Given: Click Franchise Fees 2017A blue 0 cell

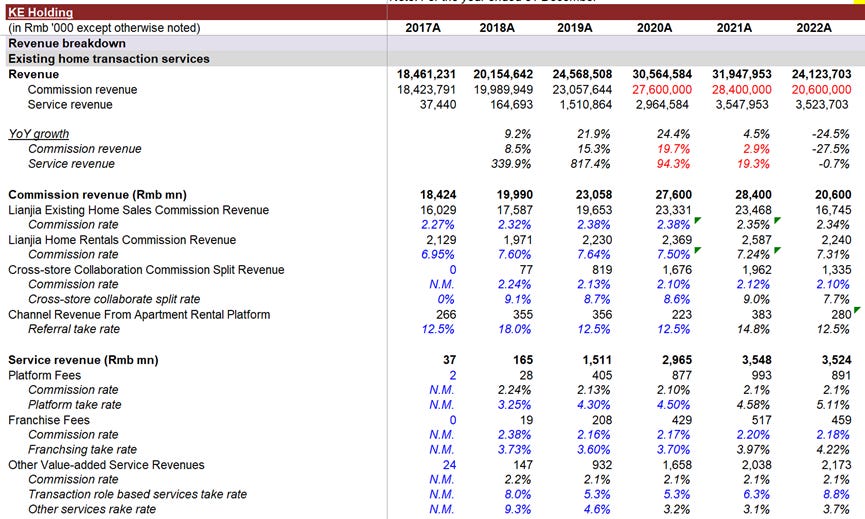Looking at the screenshot, I should [x=452, y=420].
